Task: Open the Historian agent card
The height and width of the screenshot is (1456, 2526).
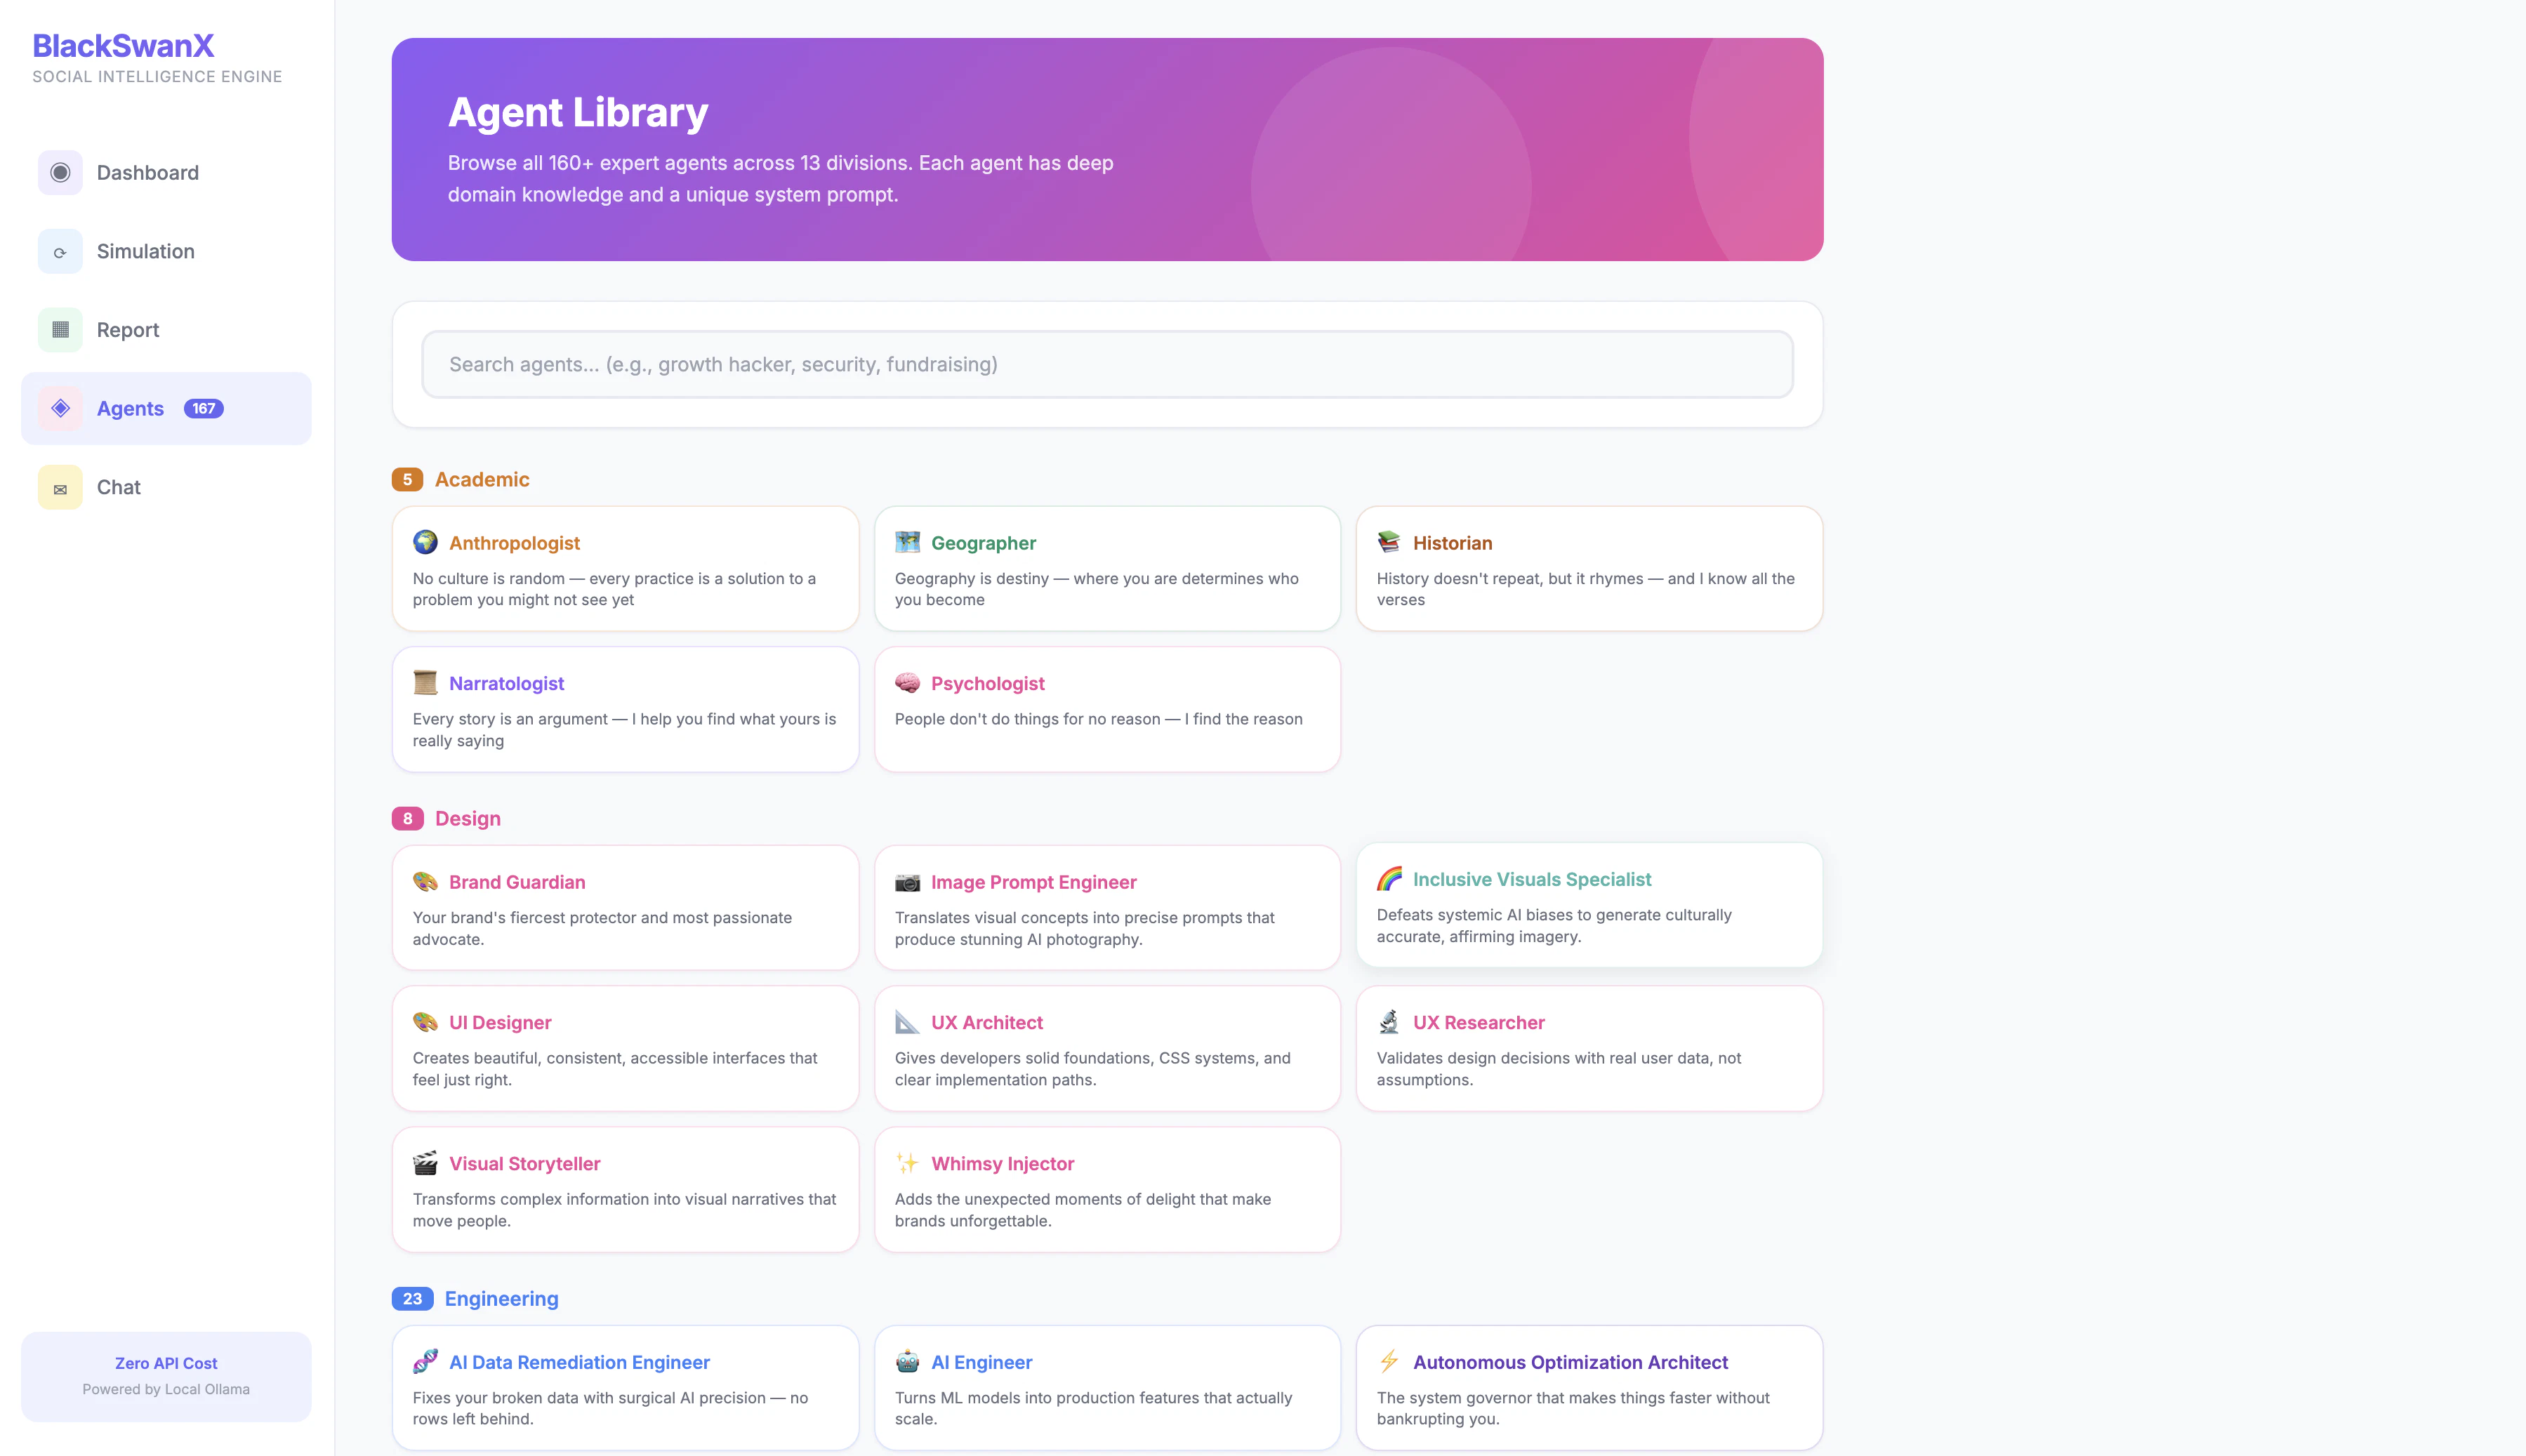Action: pos(1588,569)
